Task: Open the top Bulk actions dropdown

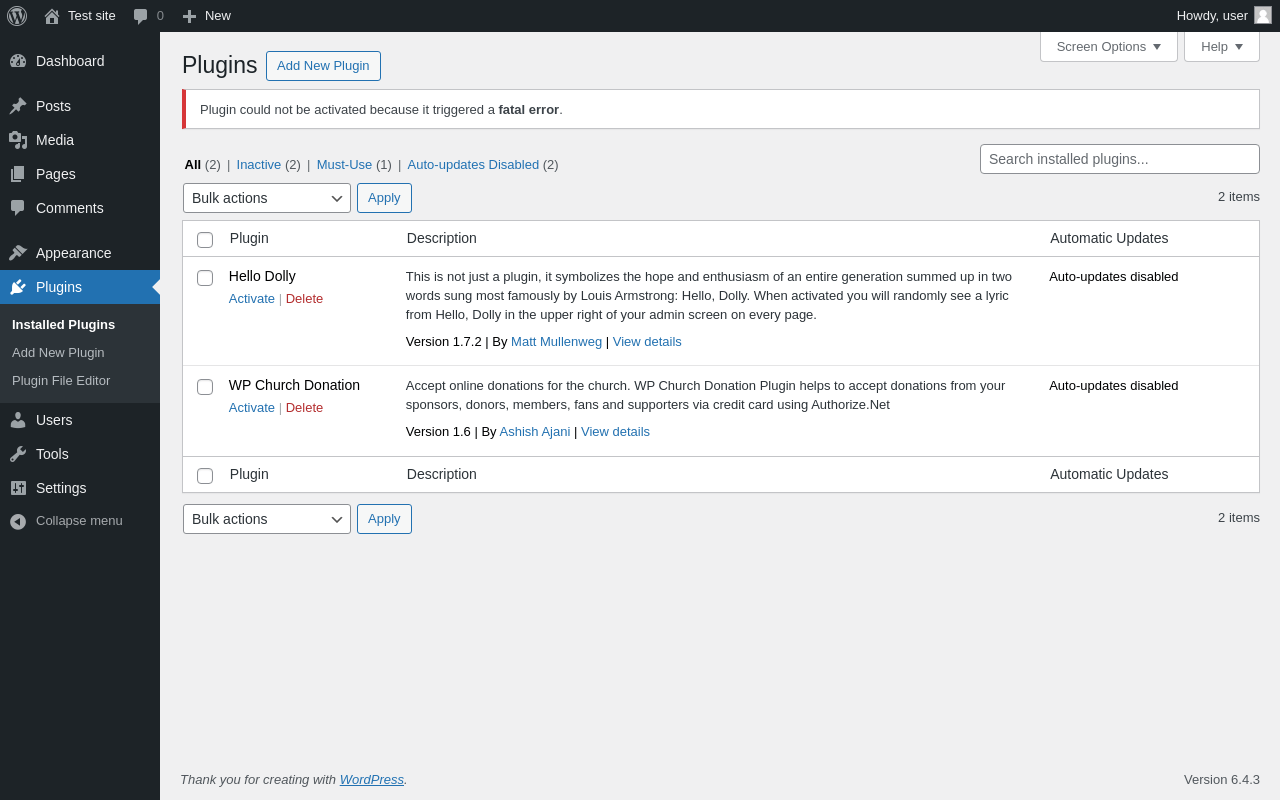Action: pyautogui.click(x=267, y=198)
